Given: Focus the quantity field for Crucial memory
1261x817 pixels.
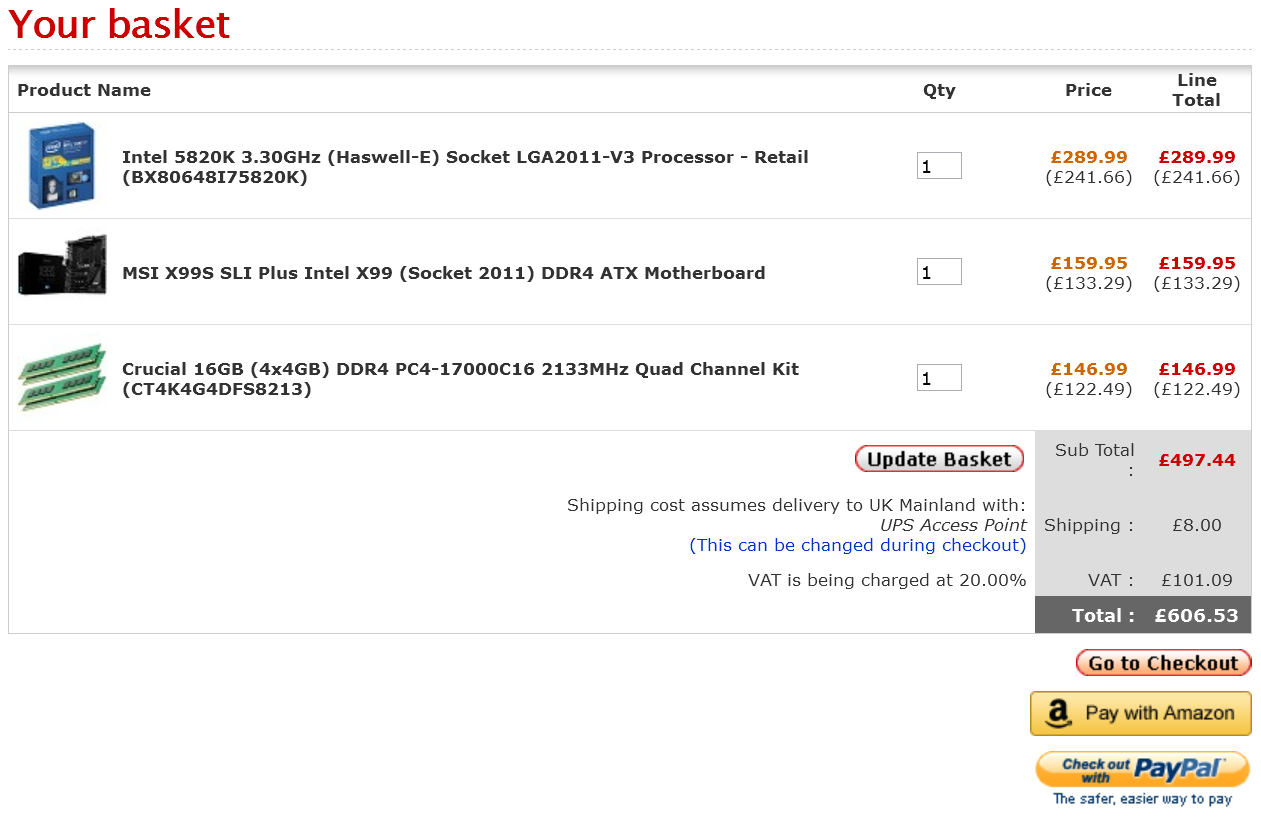Looking at the screenshot, I should pyautogui.click(x=939, y=378).
